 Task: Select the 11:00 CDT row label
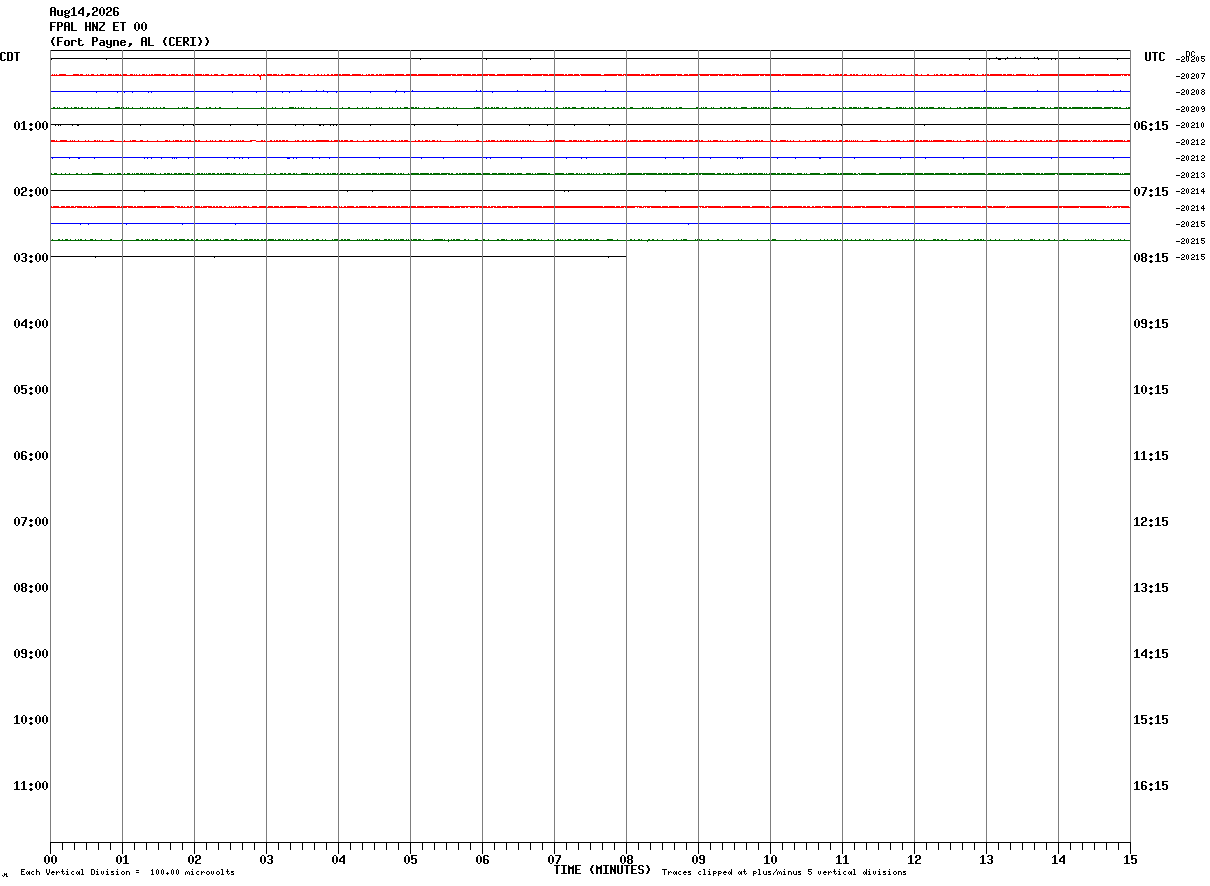coord(31,785)
